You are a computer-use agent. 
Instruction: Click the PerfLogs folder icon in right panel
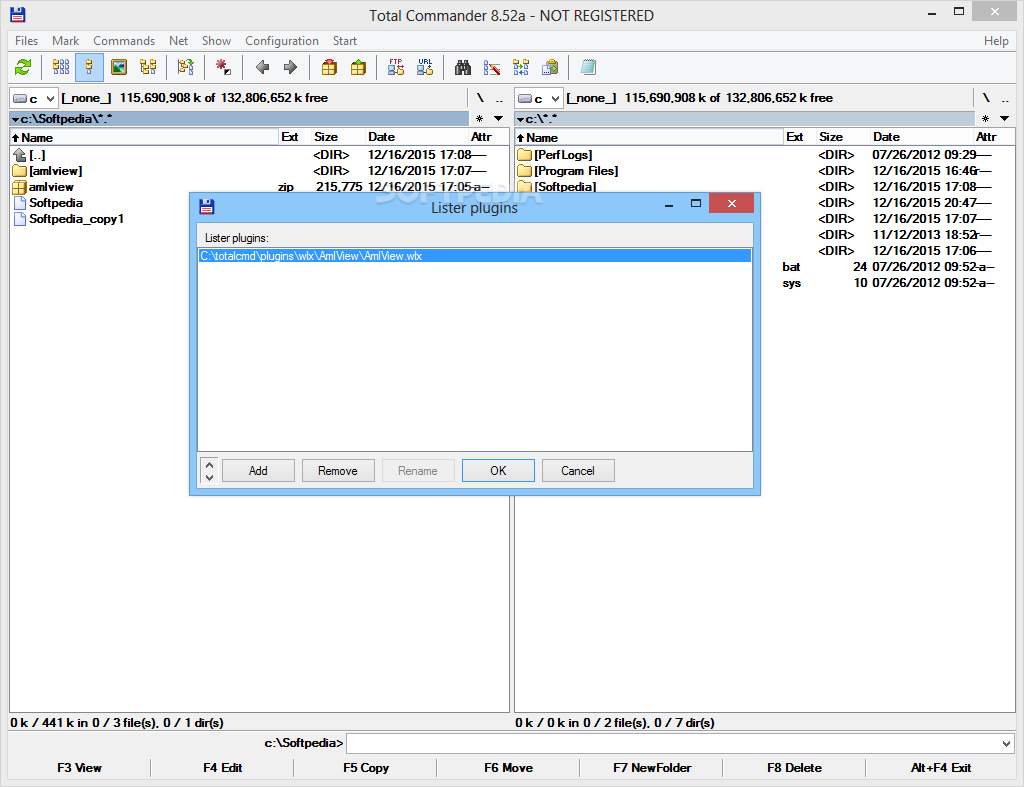524,155
